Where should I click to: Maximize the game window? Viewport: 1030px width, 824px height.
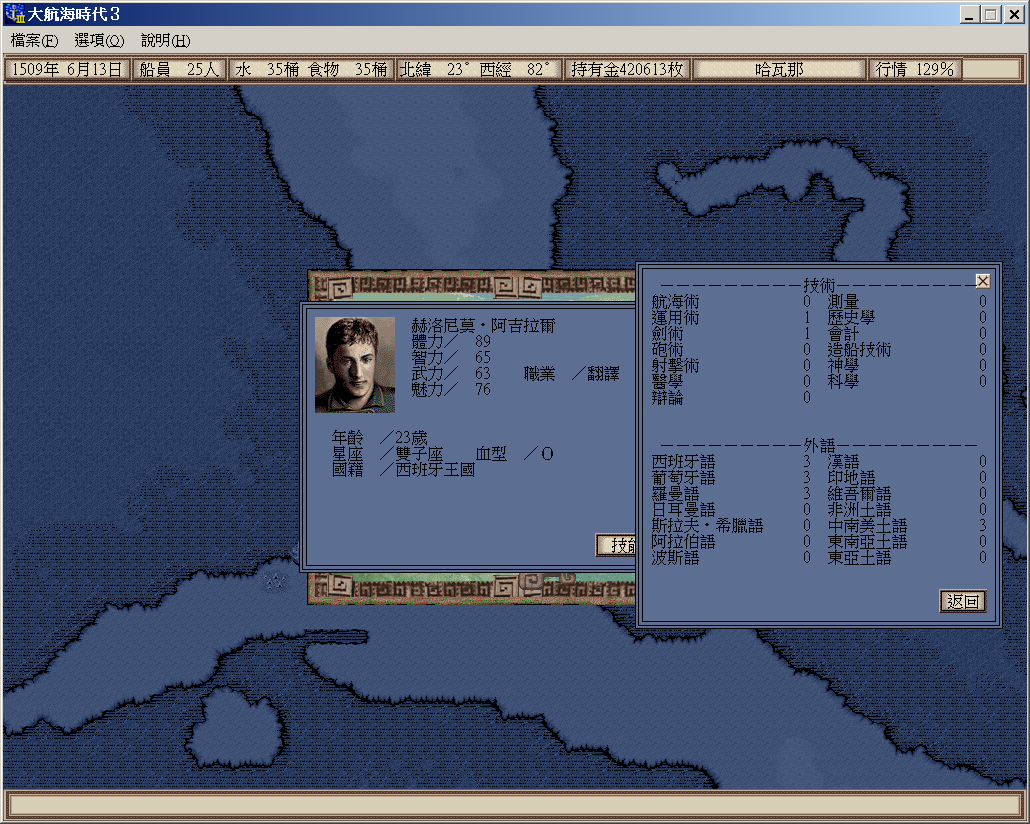(x=991, y=14)
